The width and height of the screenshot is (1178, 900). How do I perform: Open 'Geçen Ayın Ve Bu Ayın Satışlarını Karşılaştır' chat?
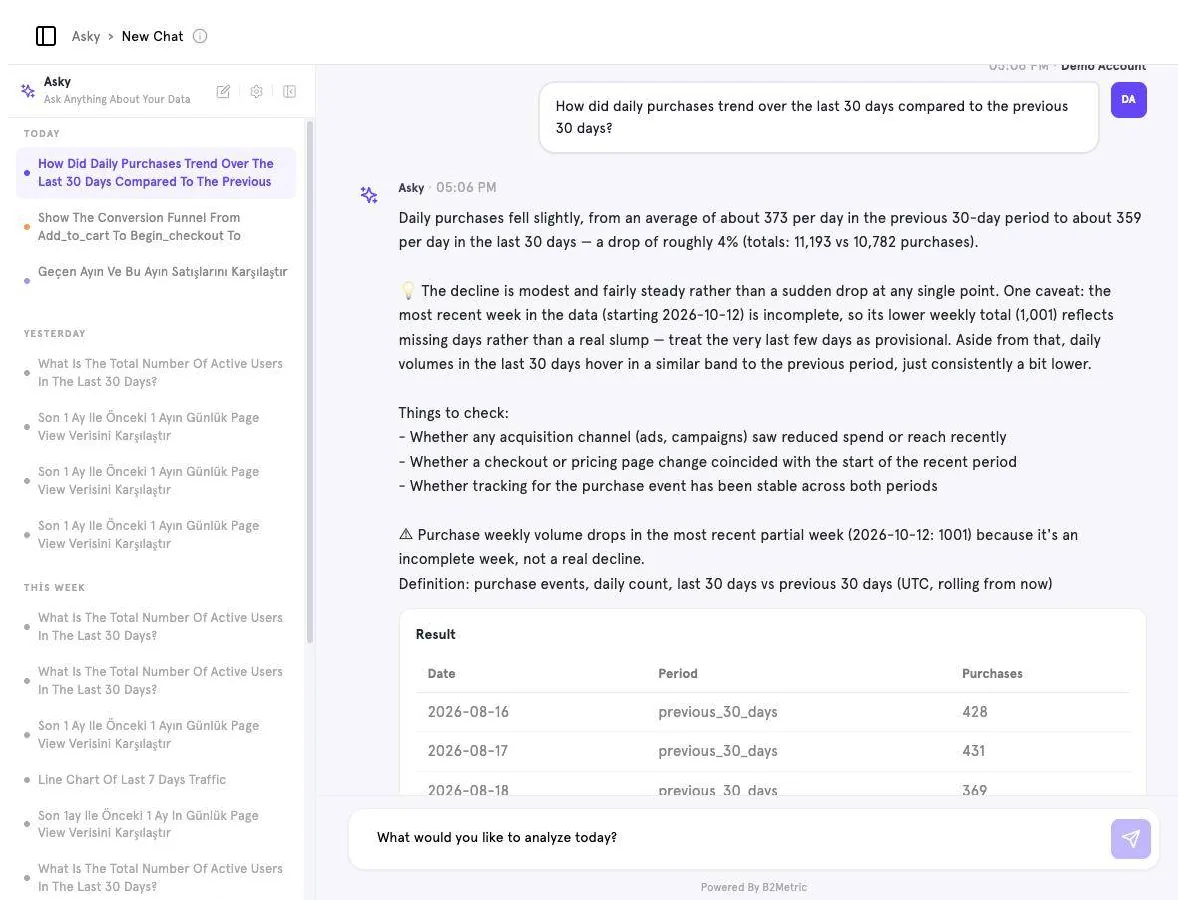pyautogui.click(x=156, y=272)
